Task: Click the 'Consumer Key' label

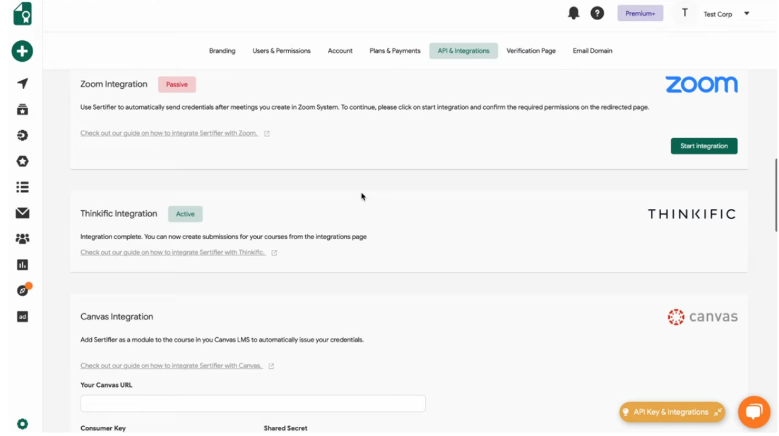Action: (x=103, y=428)
